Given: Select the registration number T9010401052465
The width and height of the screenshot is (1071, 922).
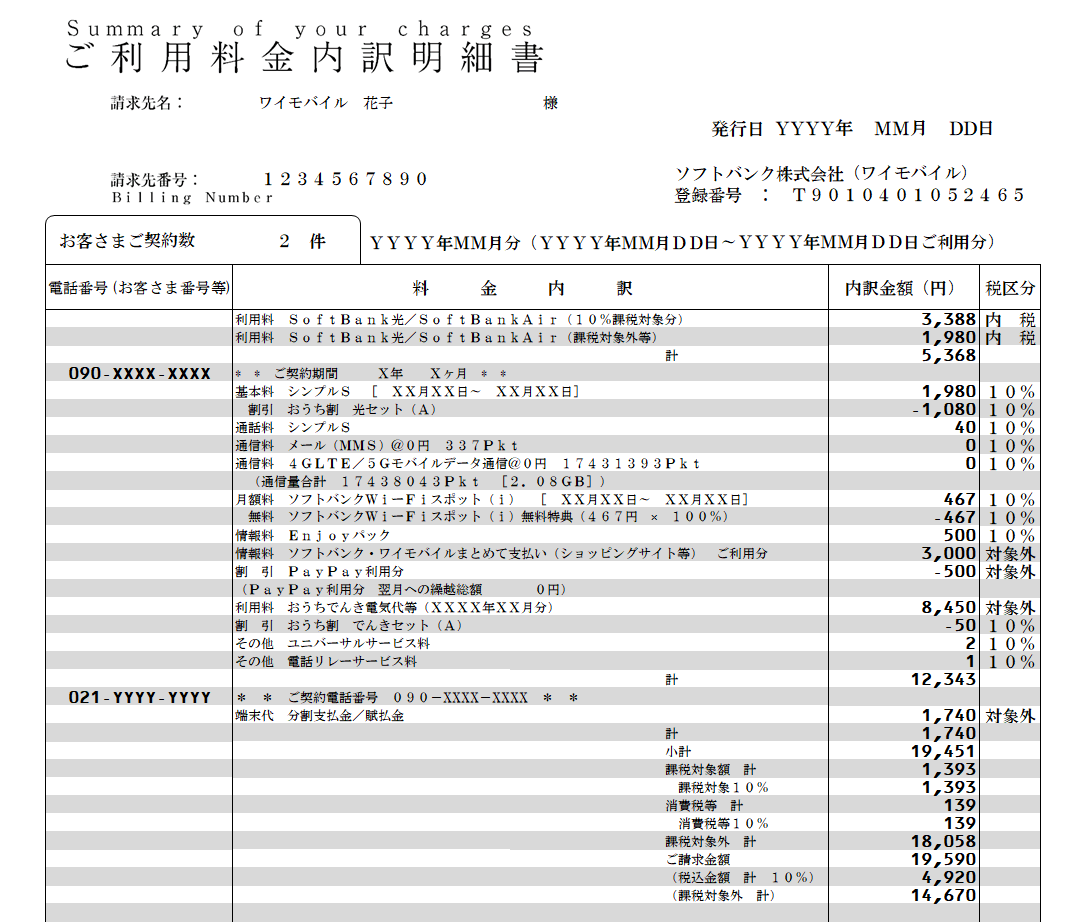Looking at the screenshot, I should [908, 195].
